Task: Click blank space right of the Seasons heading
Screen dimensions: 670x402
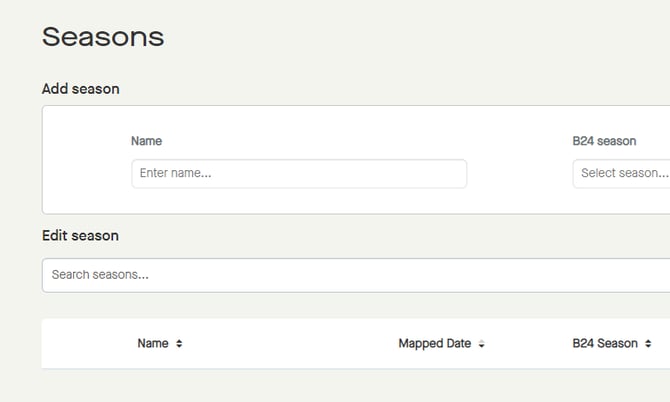Action: [x=400, y=37]
